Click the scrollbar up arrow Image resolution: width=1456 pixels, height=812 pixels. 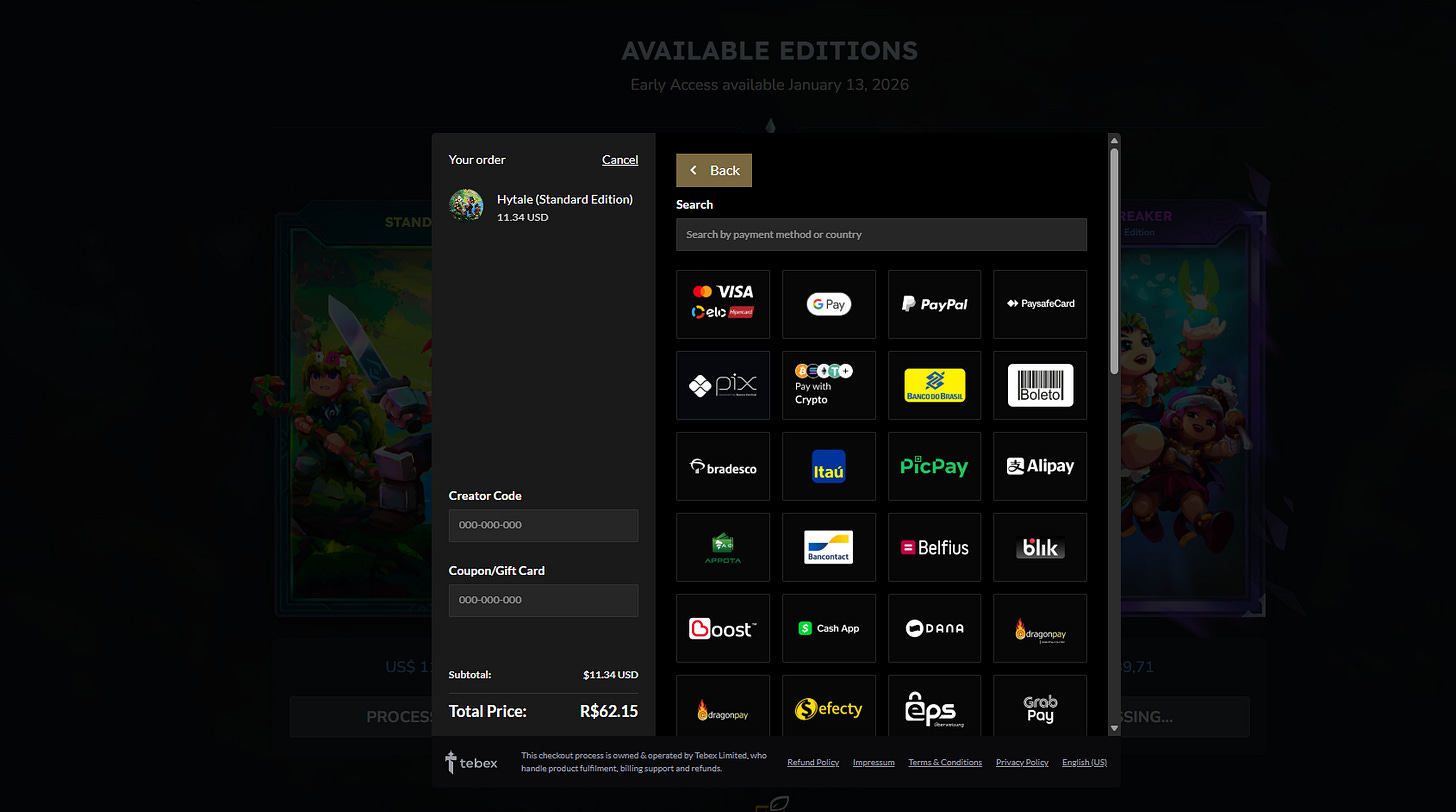click(1114, 141)
